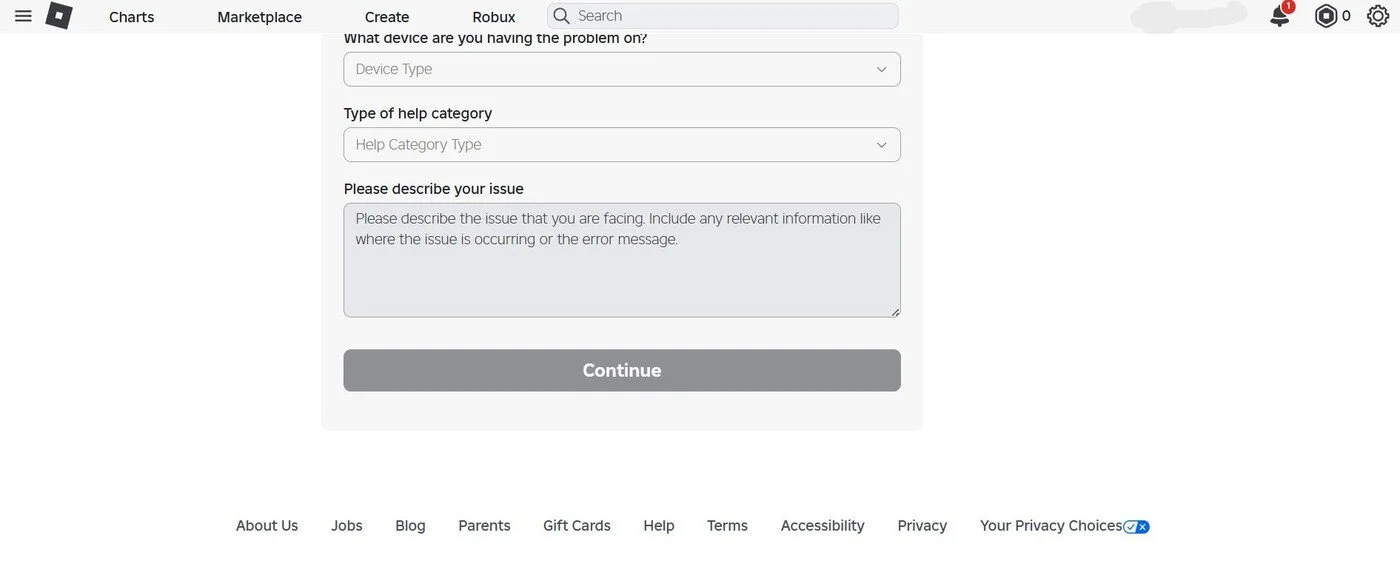Open the Robux tab
Image resolution: width=1400 pixels, height=561 pixels.
click(494, 17)
